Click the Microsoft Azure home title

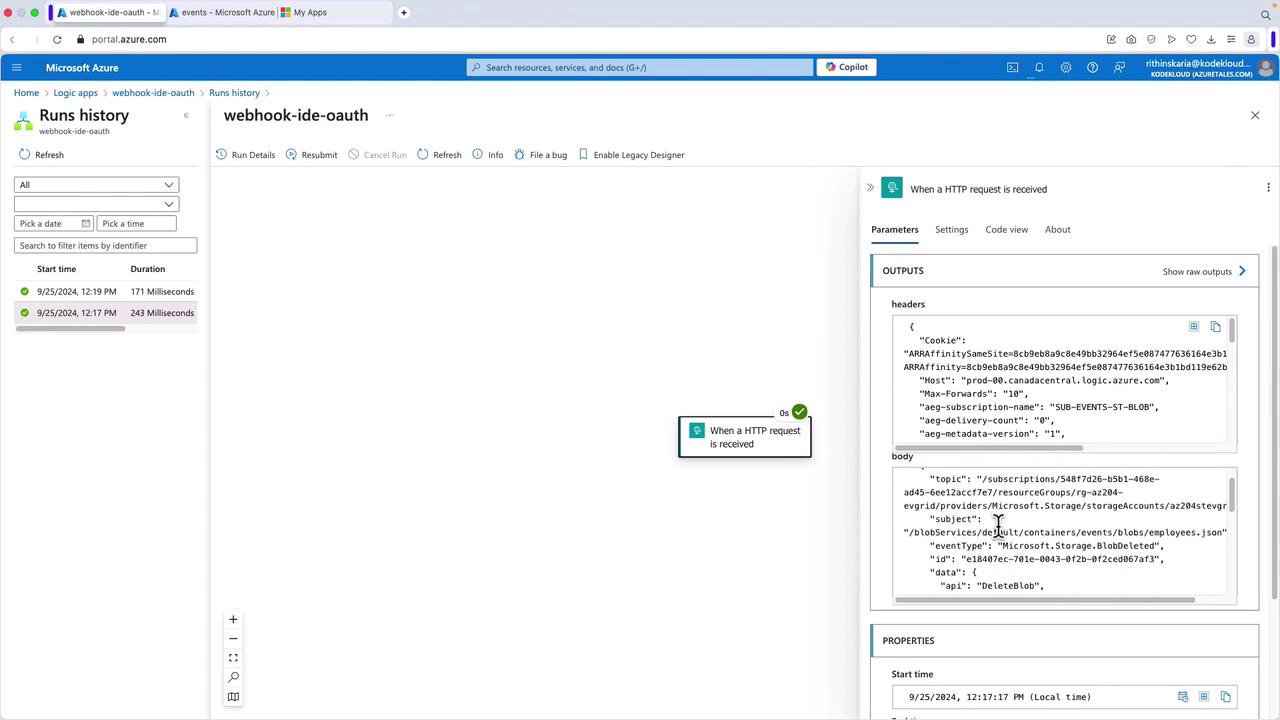[82, 68]
